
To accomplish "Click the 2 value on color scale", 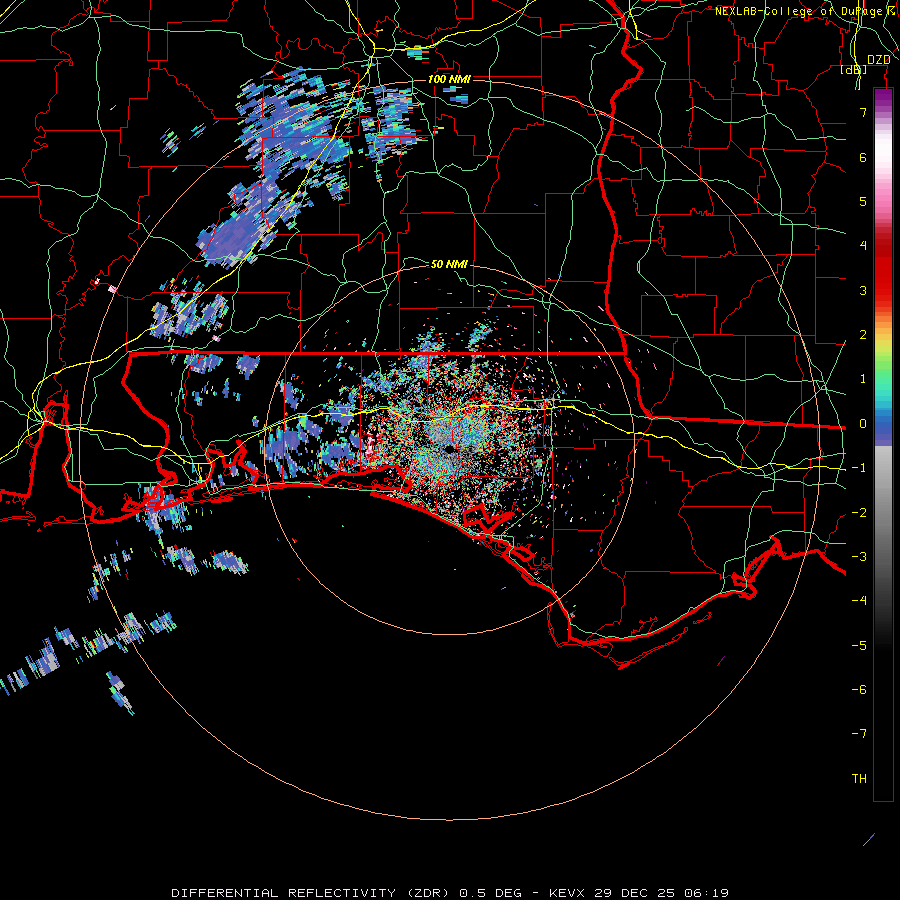I will click(x=863, y=335).
